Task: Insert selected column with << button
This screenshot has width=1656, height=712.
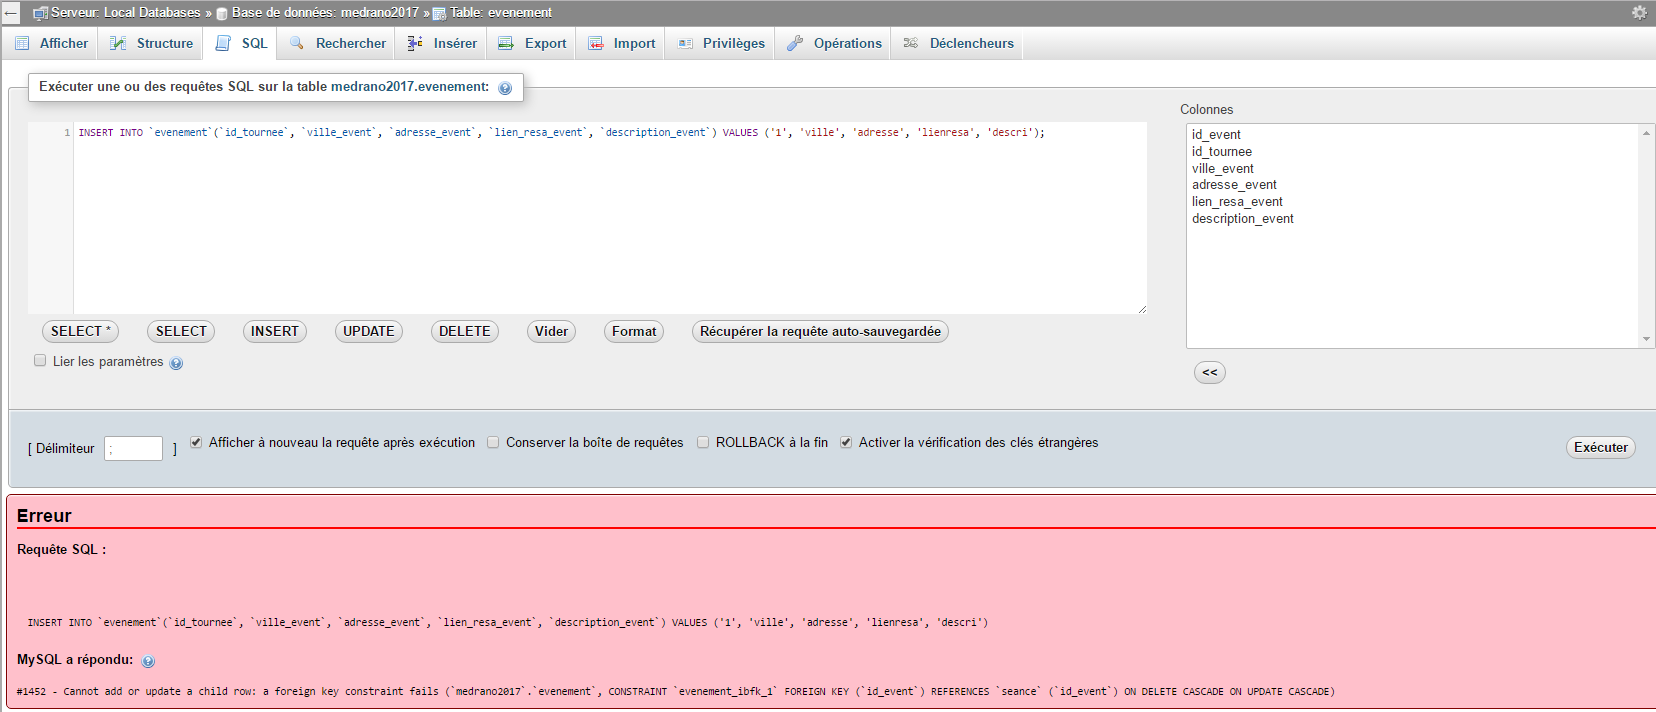Action: point(1210,372)
